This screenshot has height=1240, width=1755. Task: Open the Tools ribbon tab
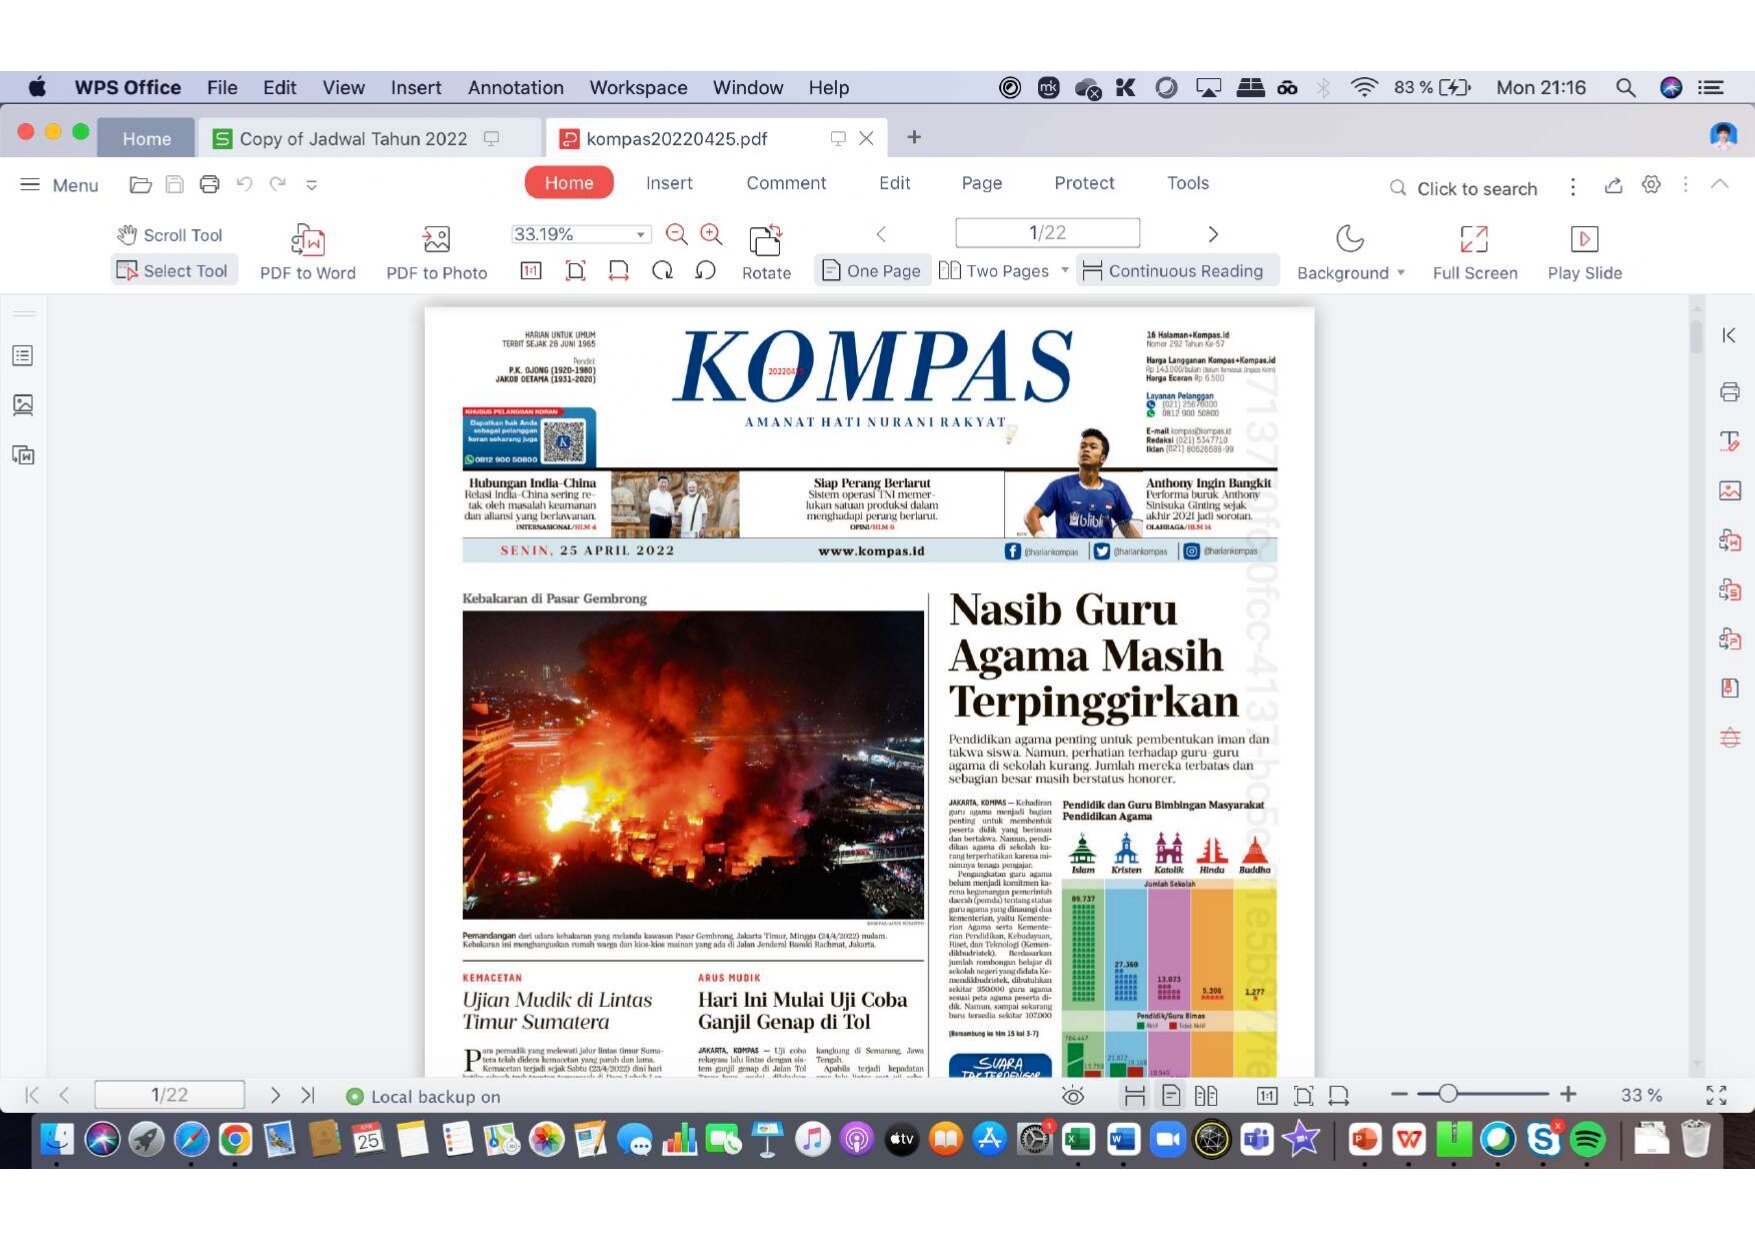[x=1188, y=183]
